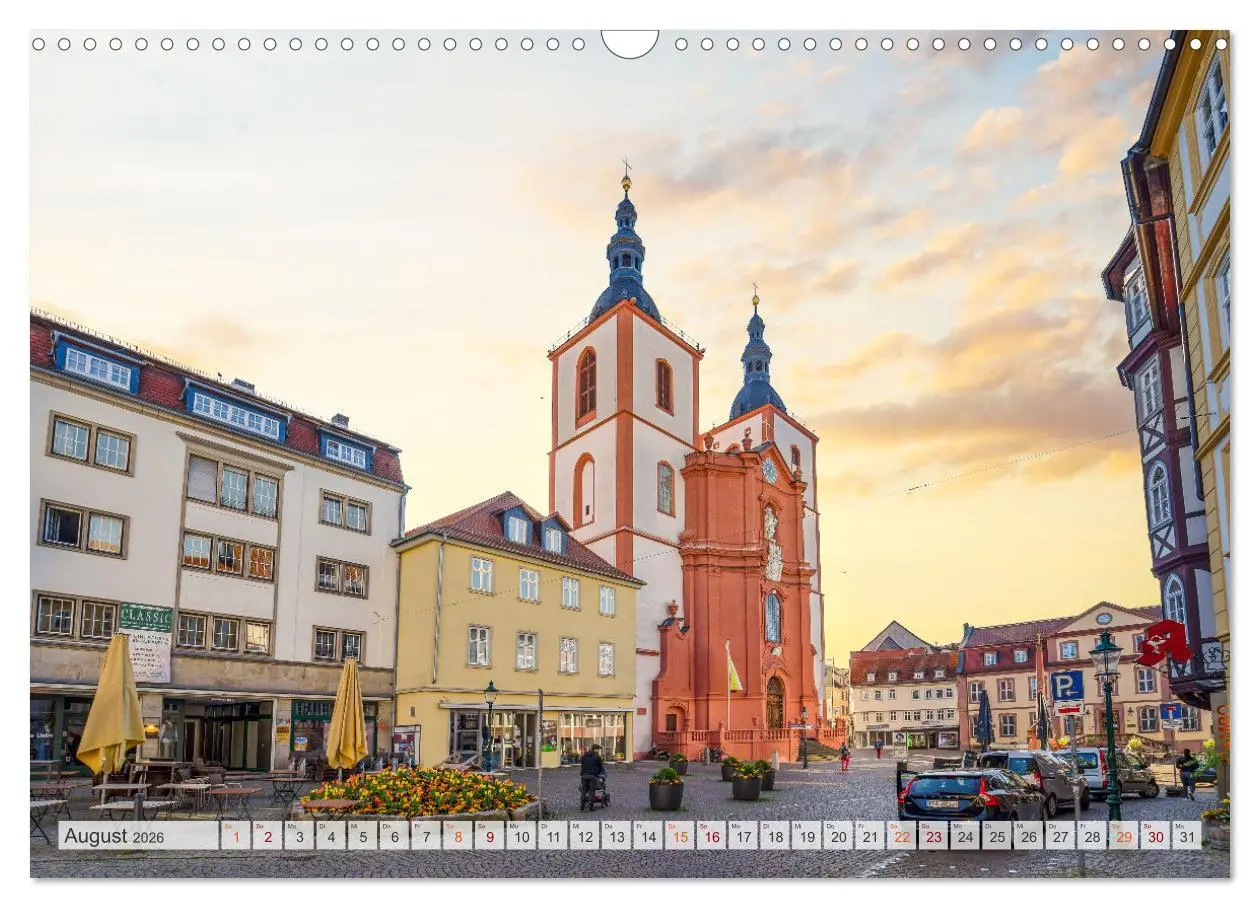The image size is (1260, 908).
Task: Click the 'August 2026' month label
Action: [114, 836]
